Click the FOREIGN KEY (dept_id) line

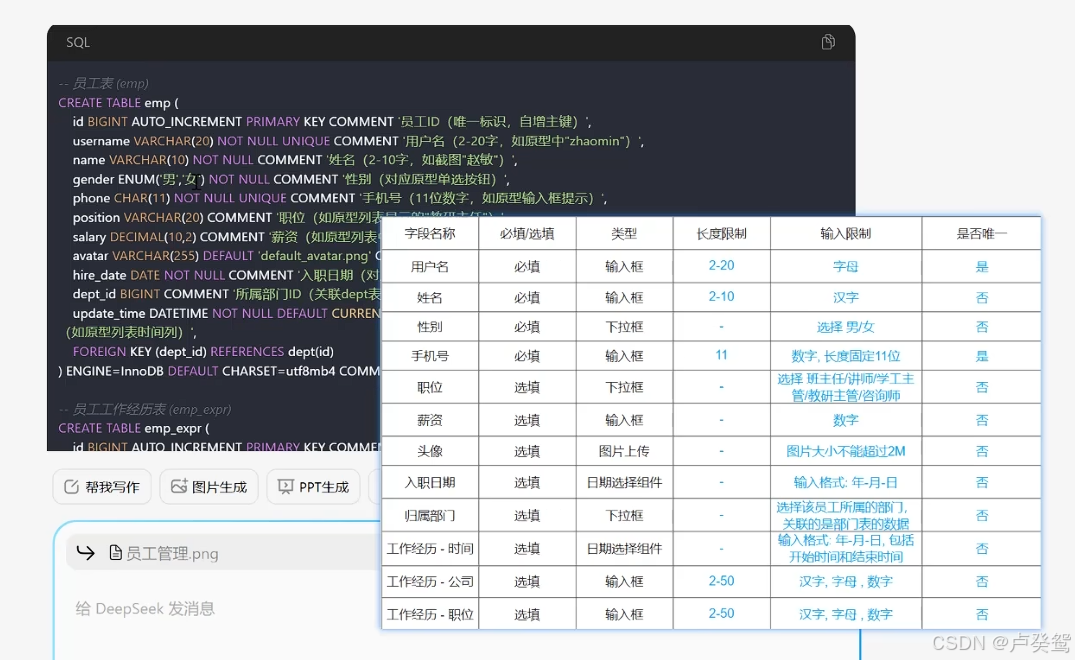click(x=203, y=352)
